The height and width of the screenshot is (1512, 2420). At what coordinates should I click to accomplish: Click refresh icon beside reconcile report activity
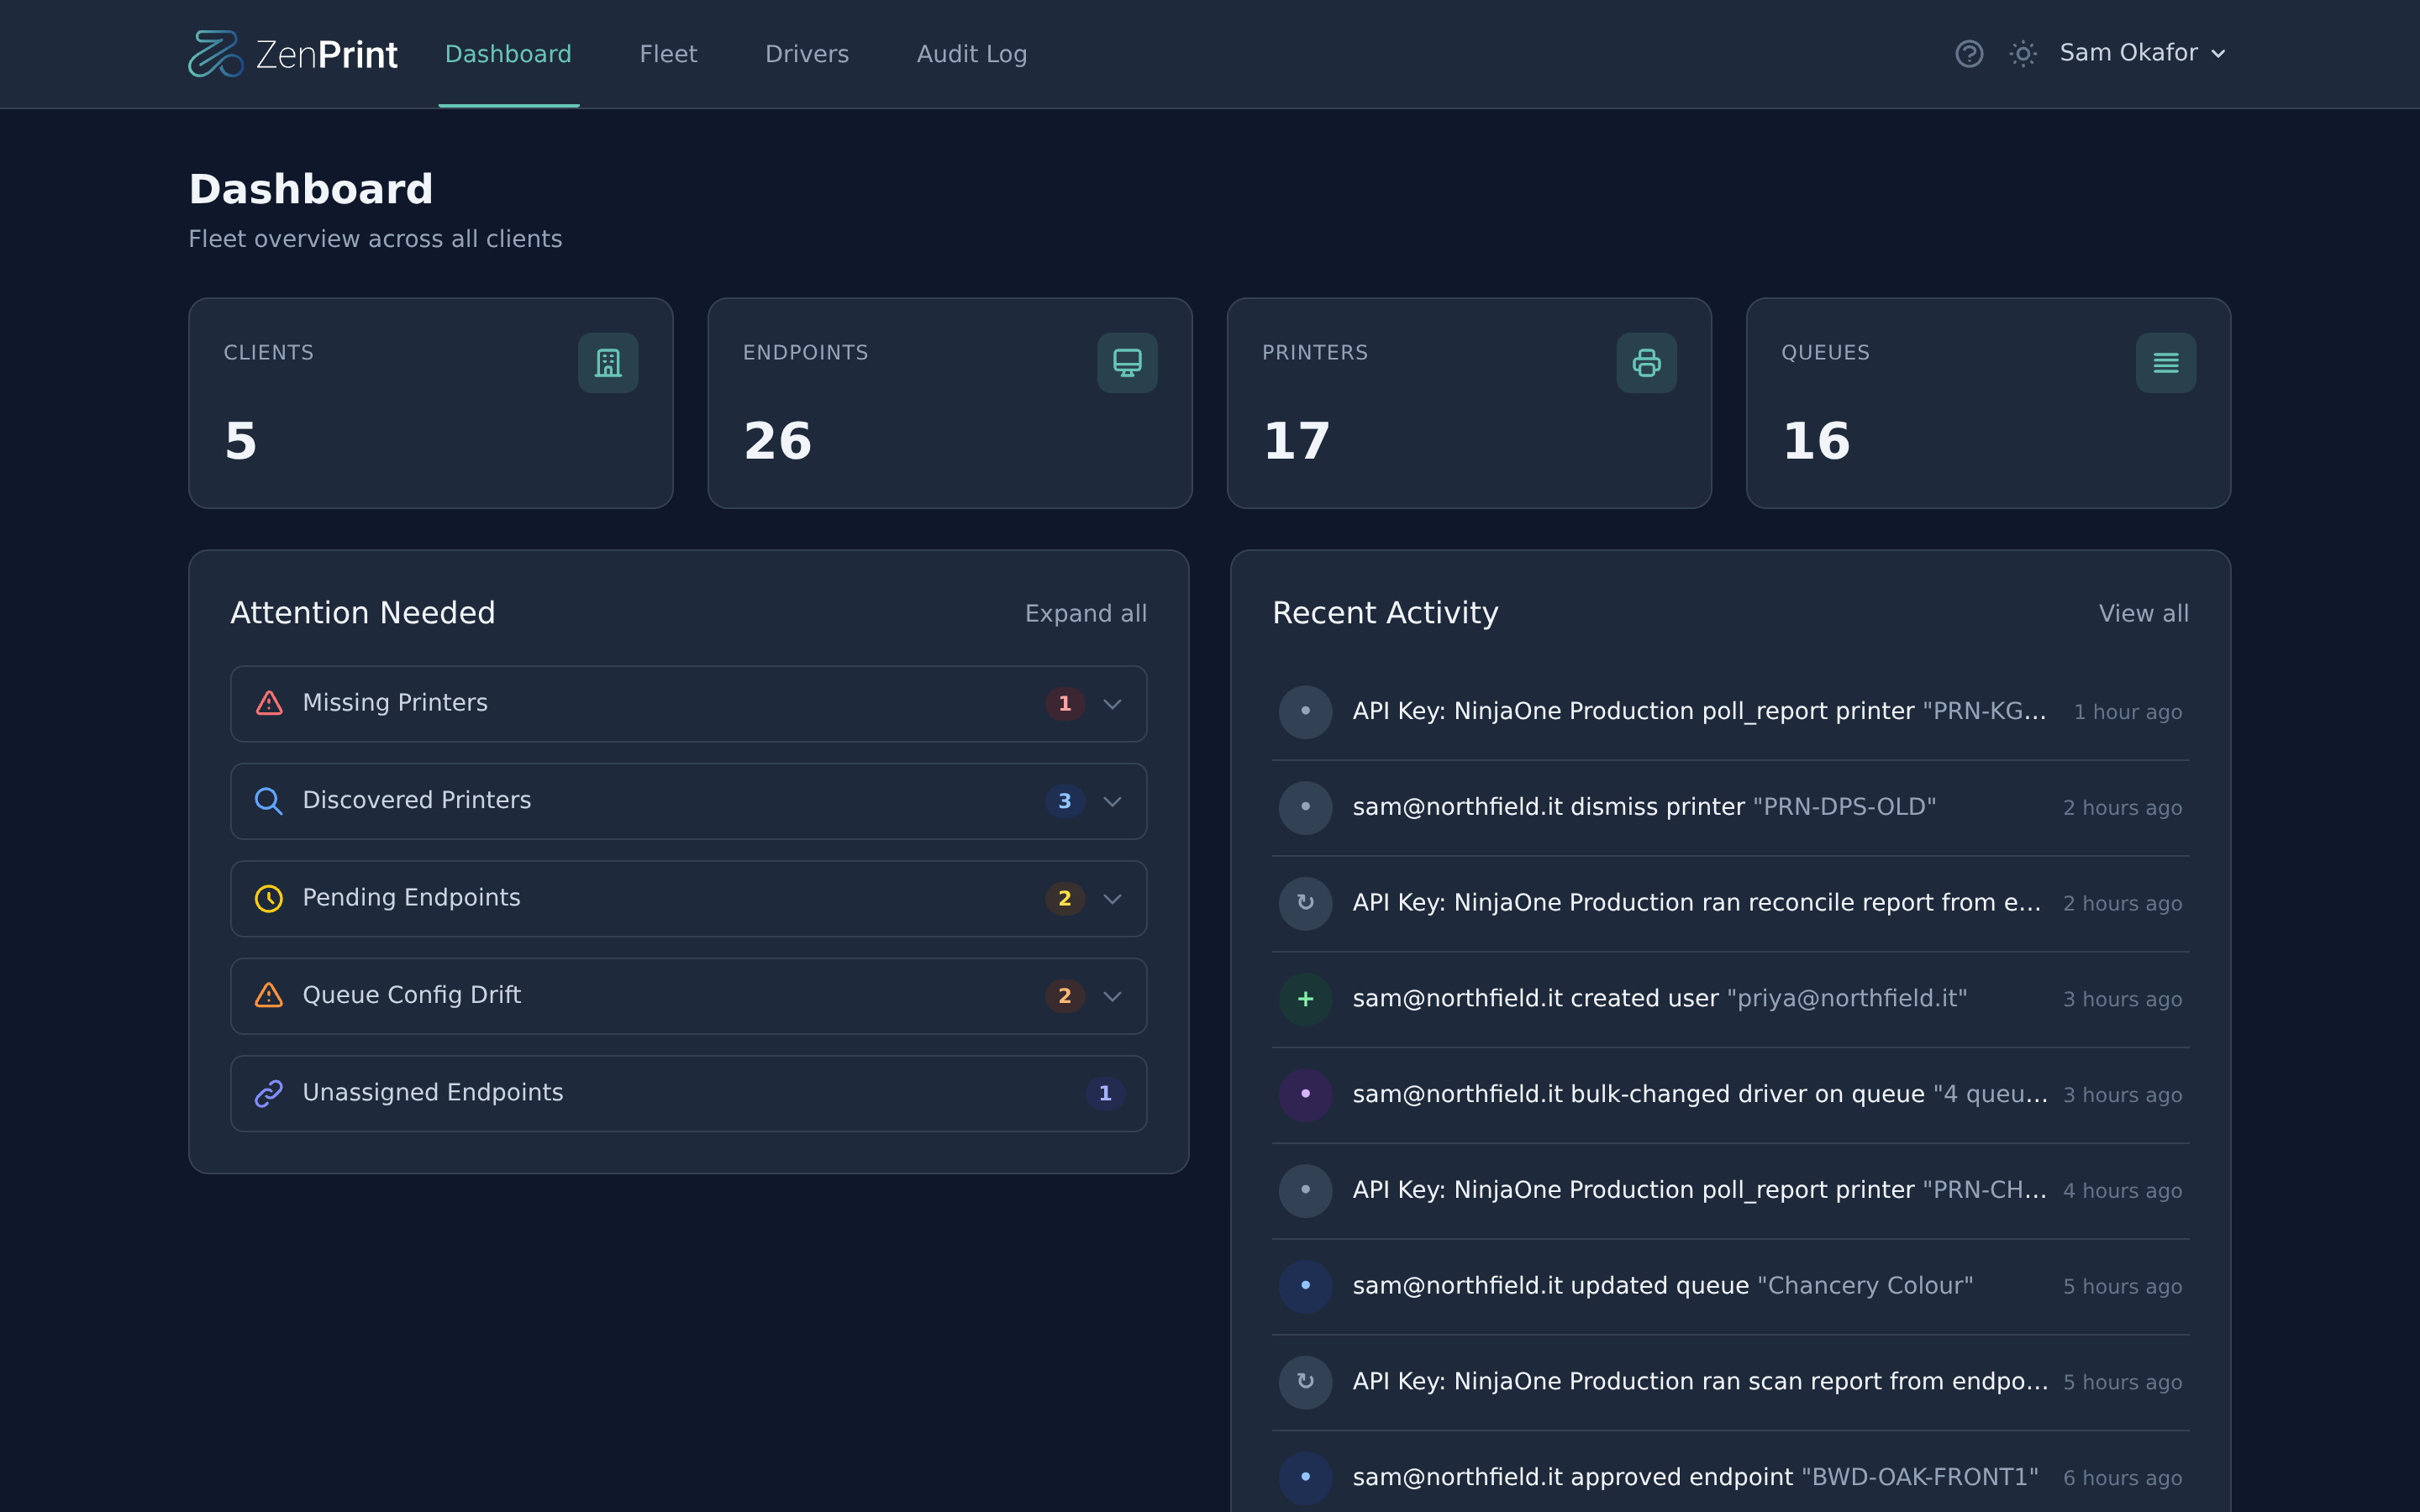1305,903
